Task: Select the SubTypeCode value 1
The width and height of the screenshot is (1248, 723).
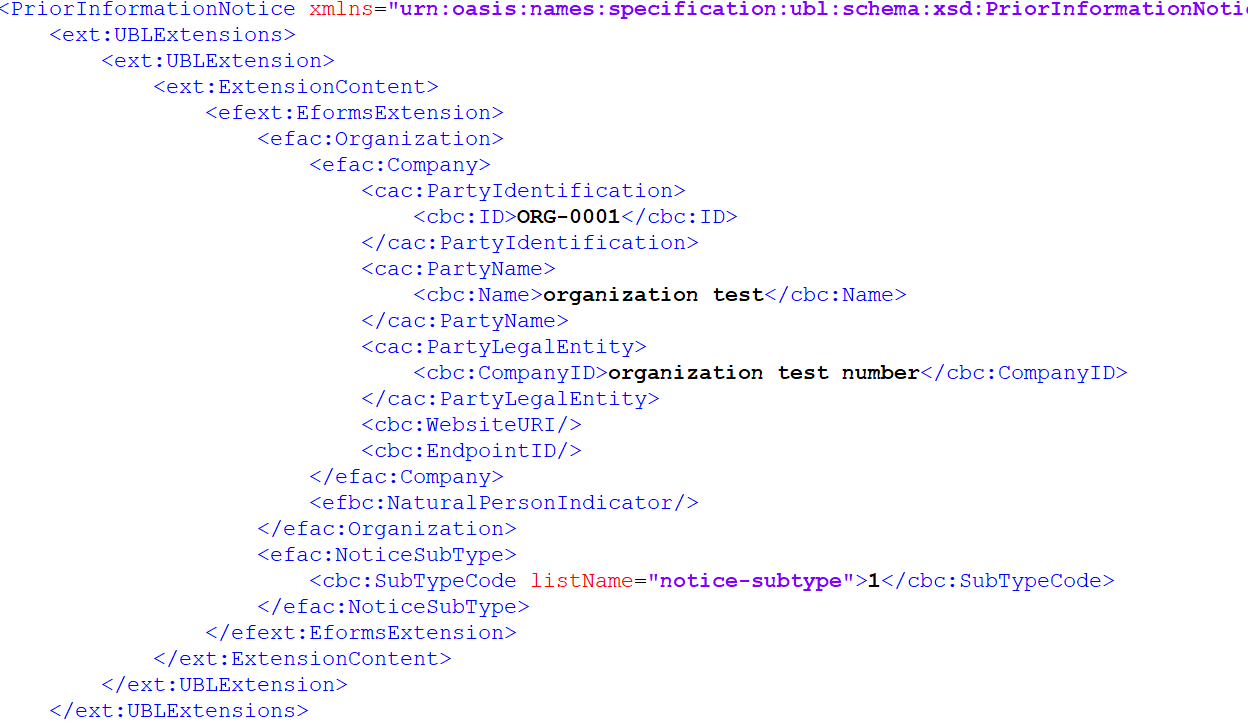Action: (x=874, y=581)
